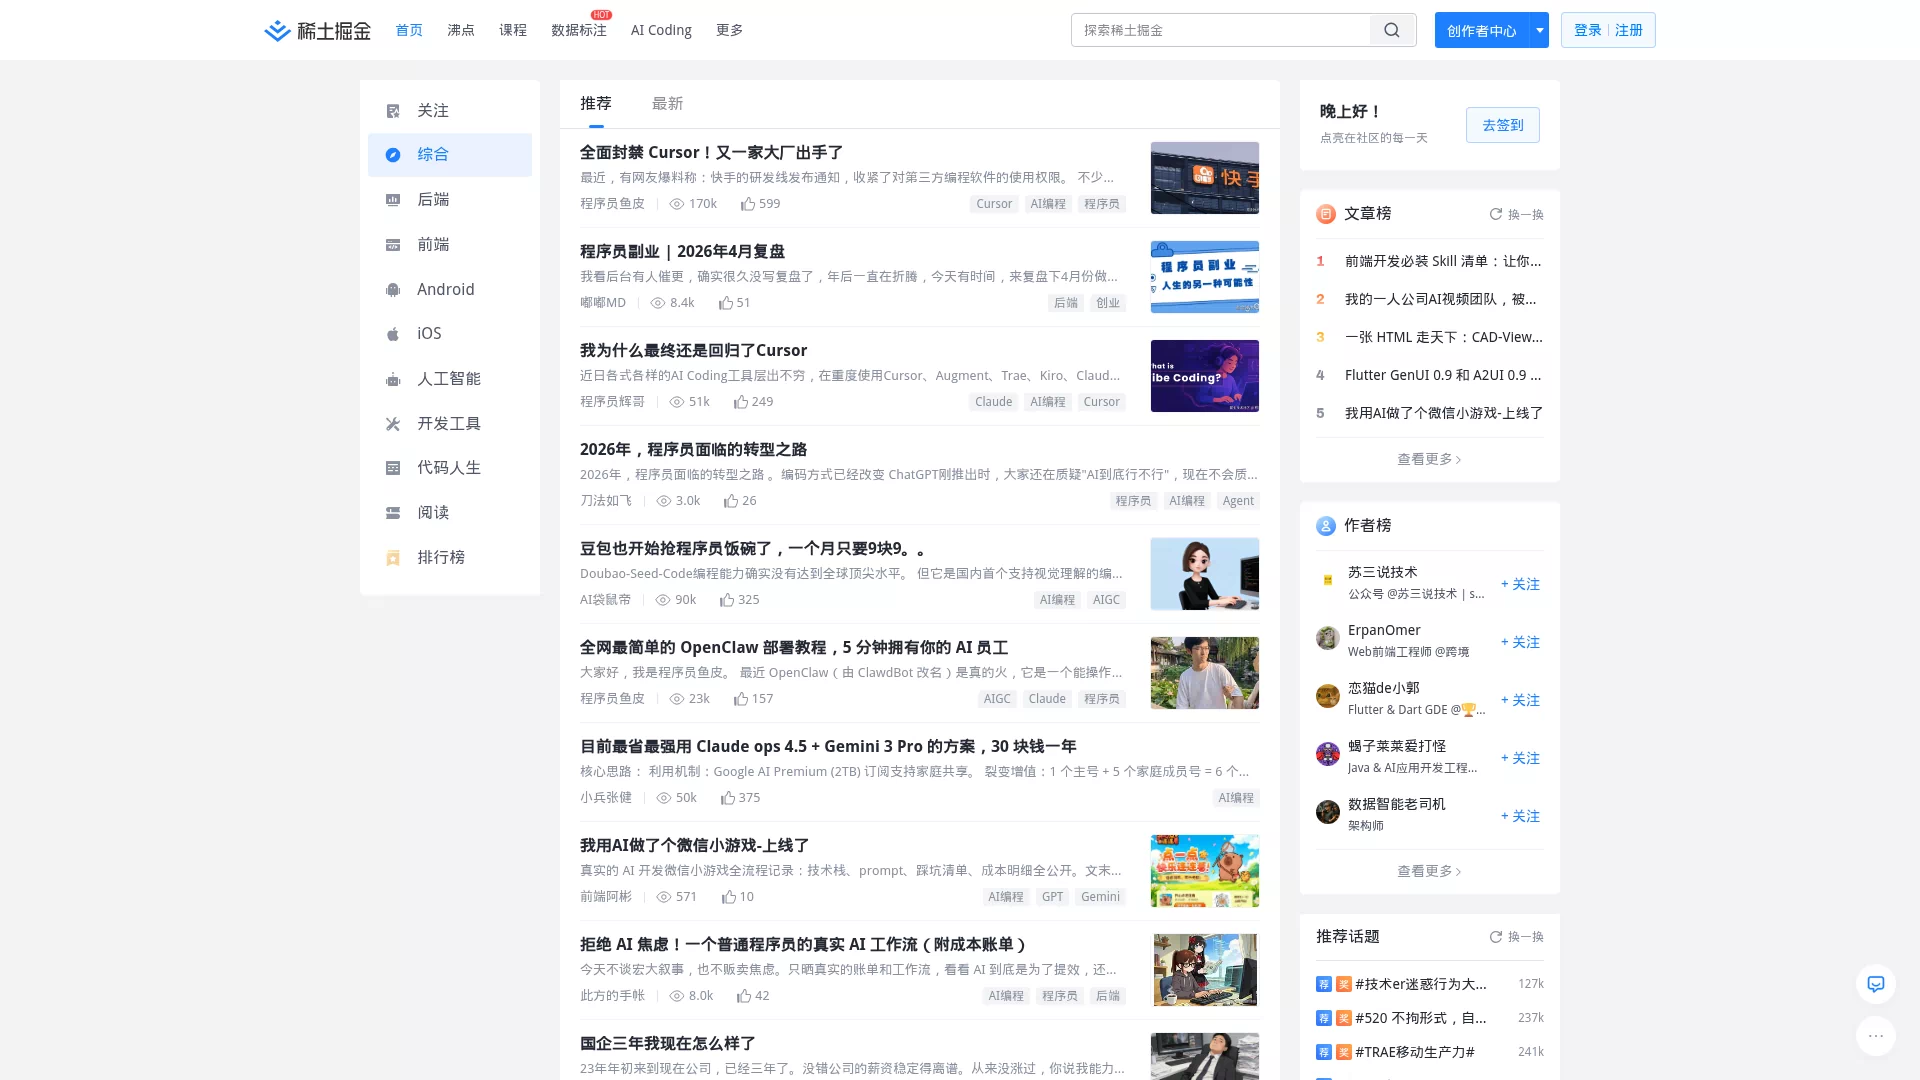The image size is (1920, 1080).
Task: Click like icon on 我为什么最终还是回归了Cursor
Action: point(740,402)
